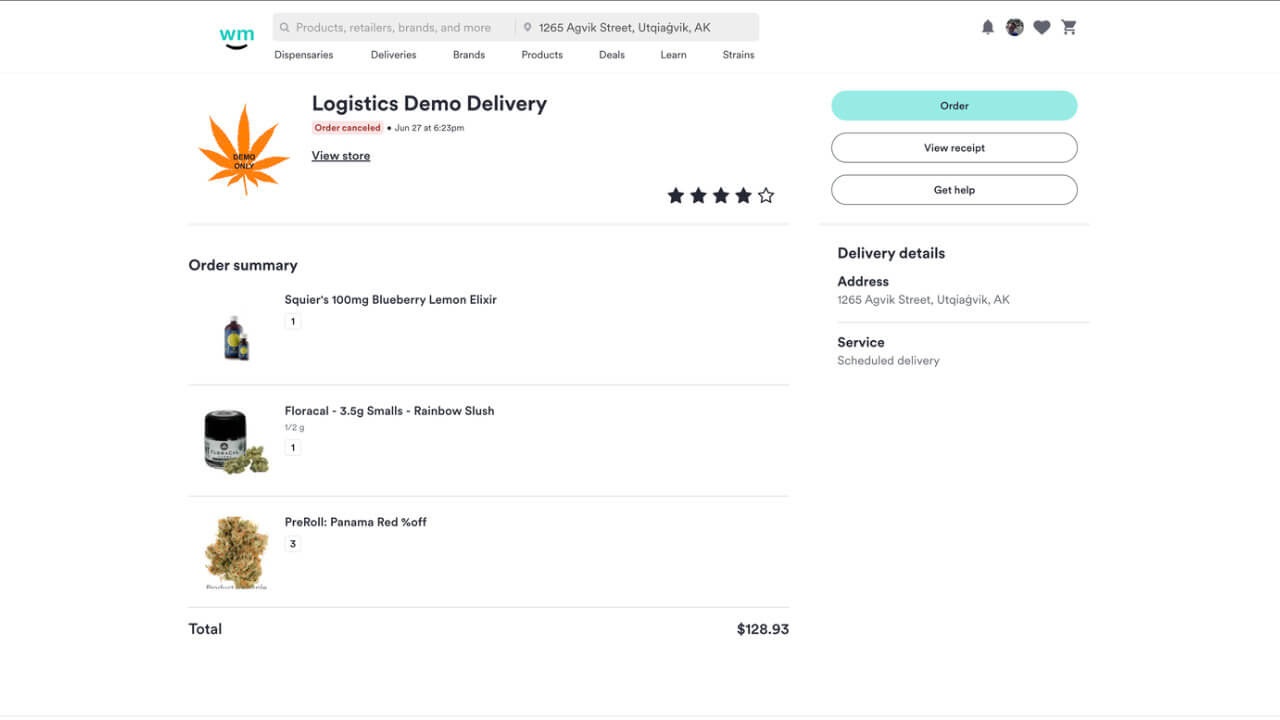The width and height of the screenshot is (1280, 720).
Task: Open the shopping cart icon
Action: [1069, 27]
